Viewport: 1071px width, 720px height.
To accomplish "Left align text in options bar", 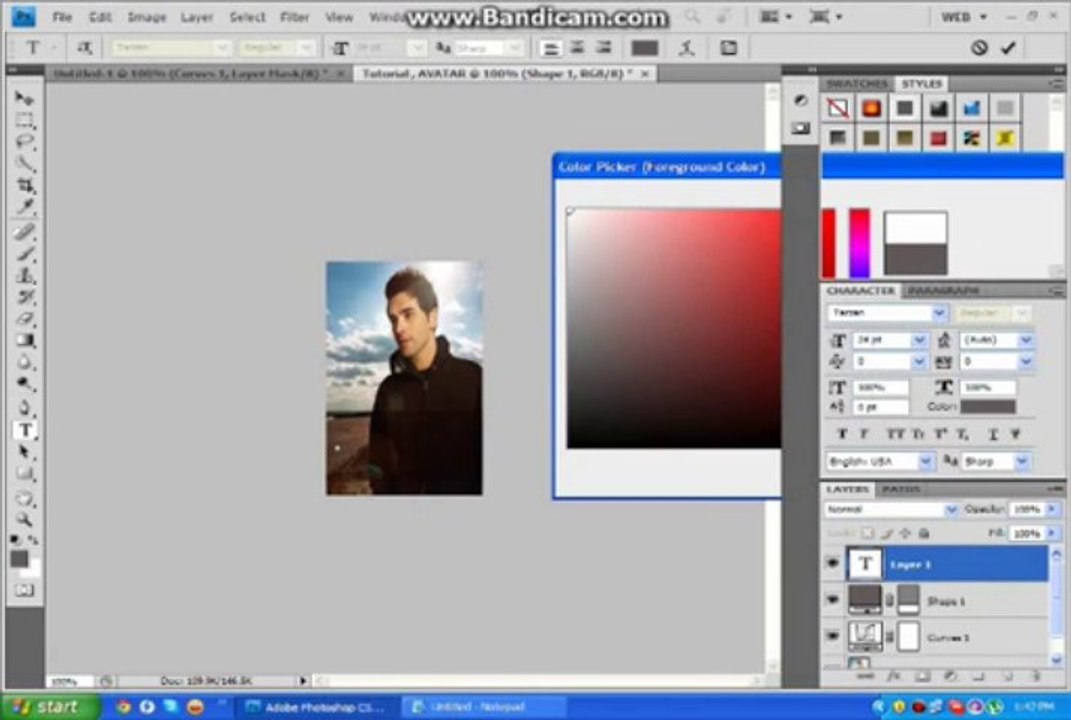I will tap(550, 48).
